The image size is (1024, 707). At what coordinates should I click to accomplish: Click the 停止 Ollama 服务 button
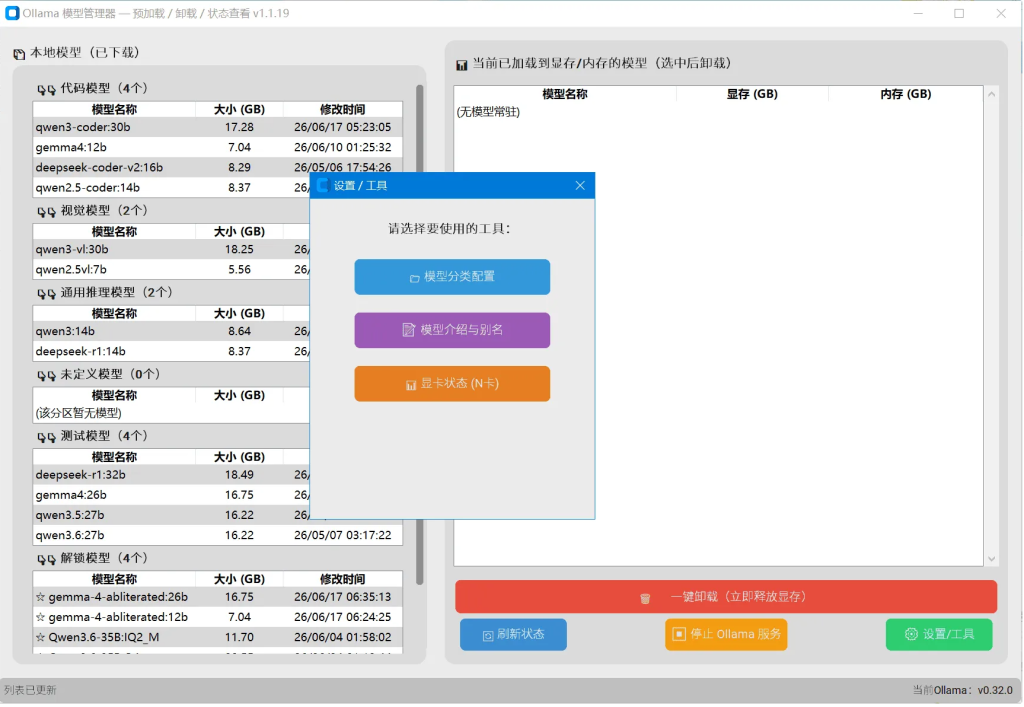pos(726,635)
